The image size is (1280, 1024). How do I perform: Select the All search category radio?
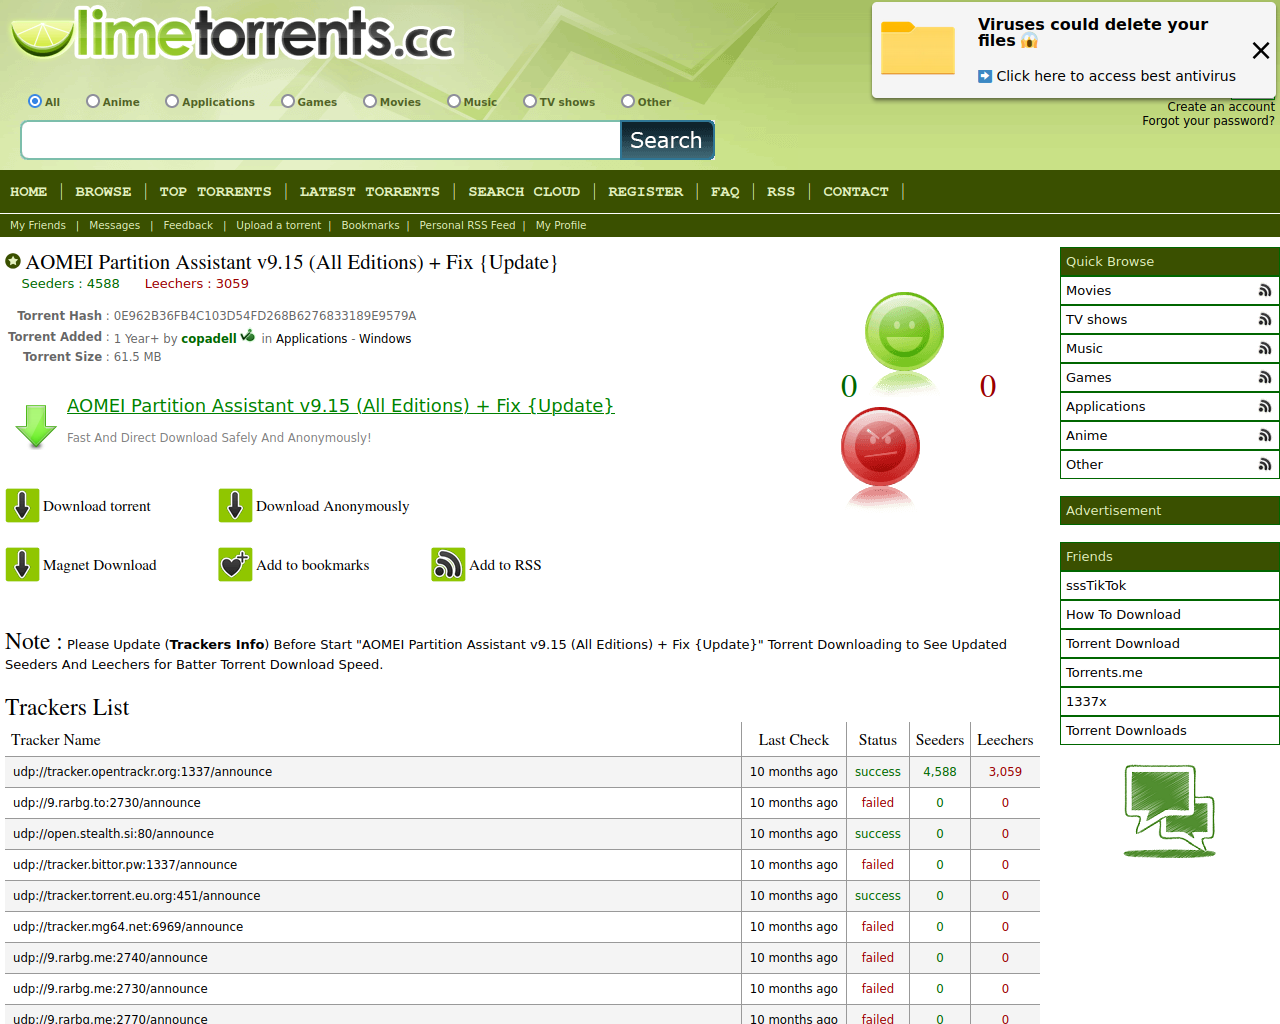coord(35,101)
